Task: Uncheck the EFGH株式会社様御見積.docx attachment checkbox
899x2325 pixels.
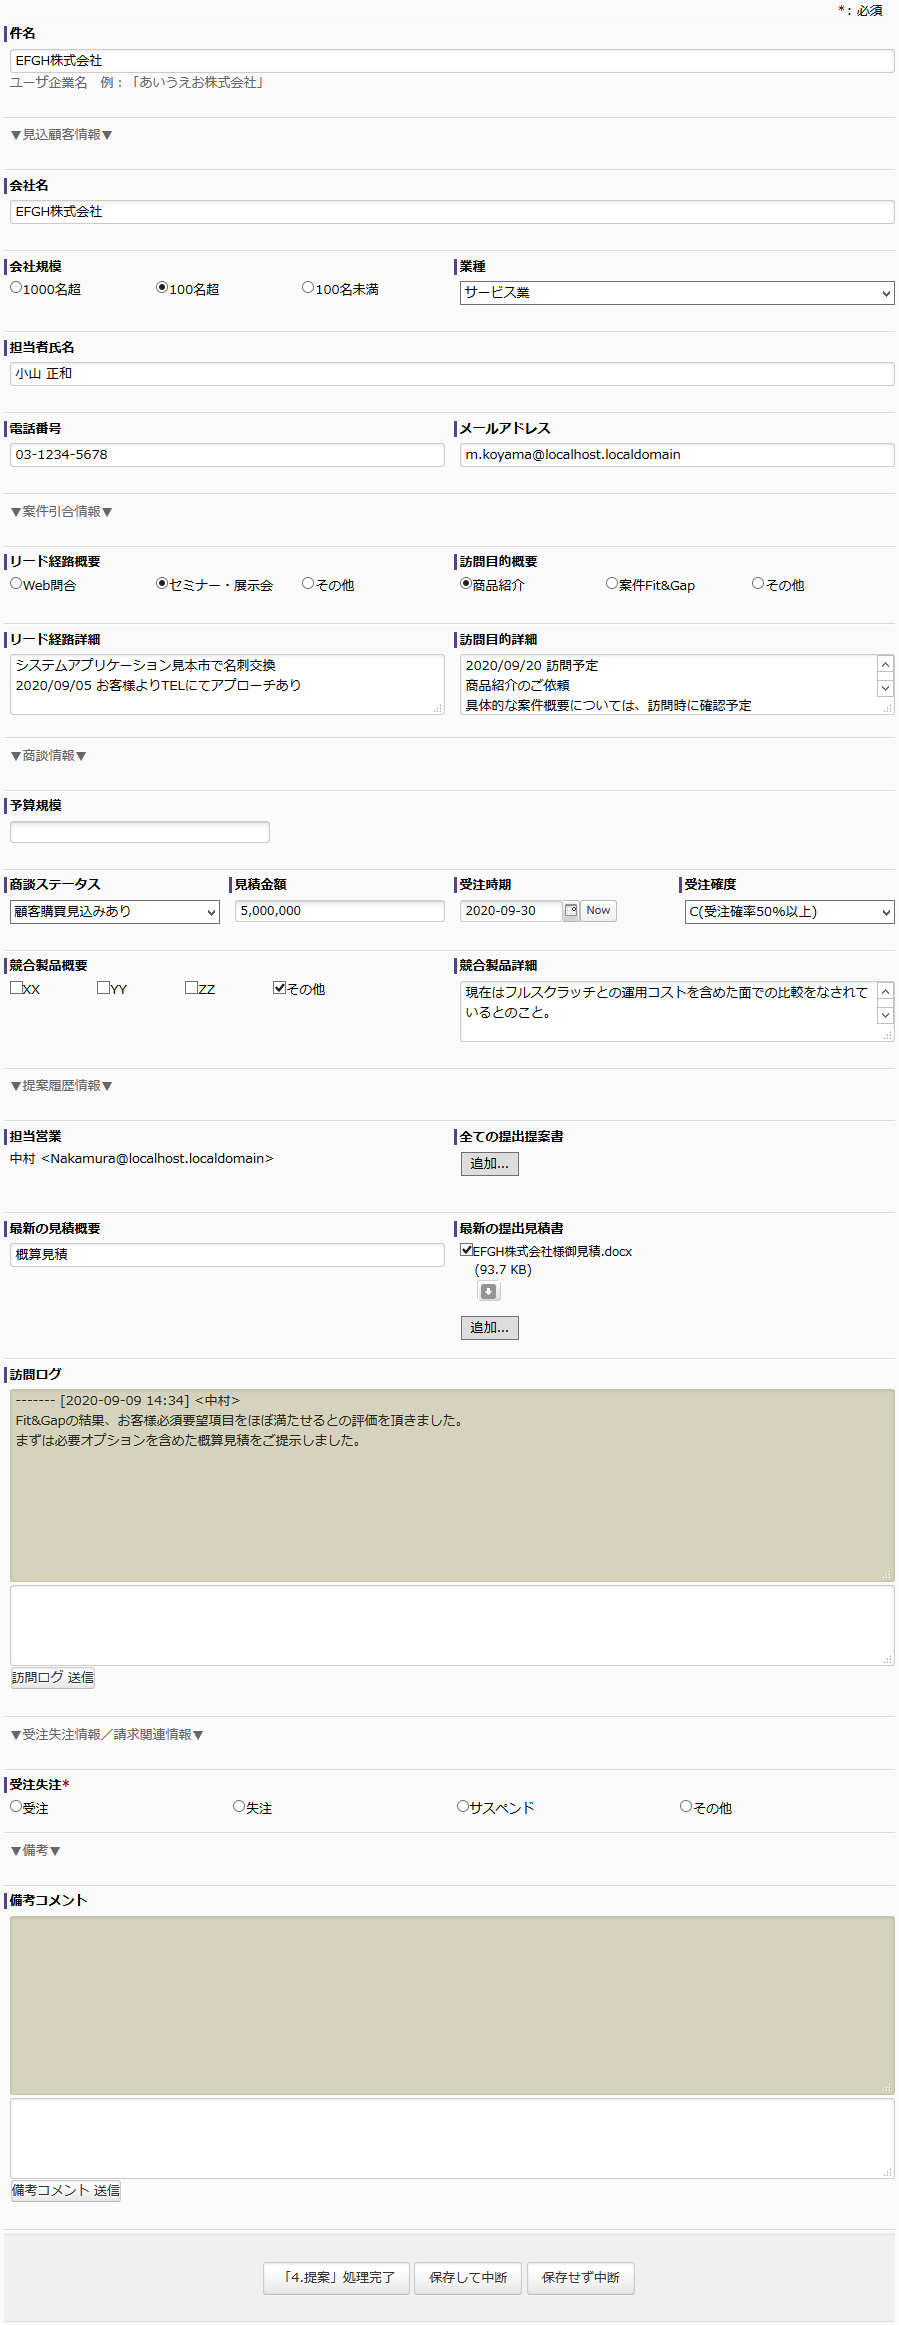Action: click(467, 1250)
